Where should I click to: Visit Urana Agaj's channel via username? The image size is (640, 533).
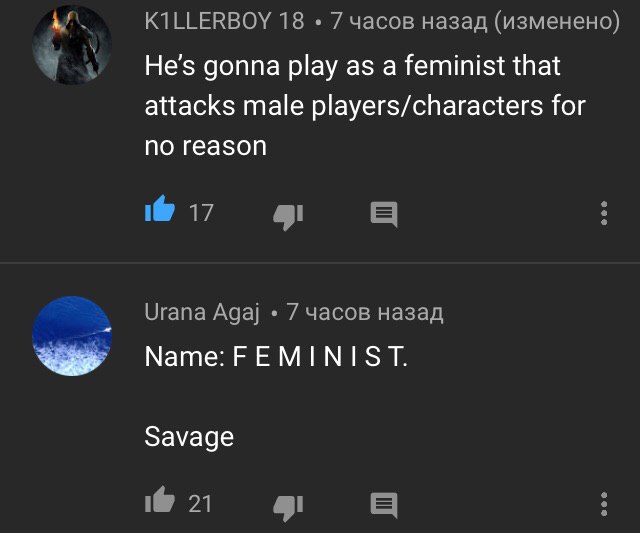coord(202,313)
